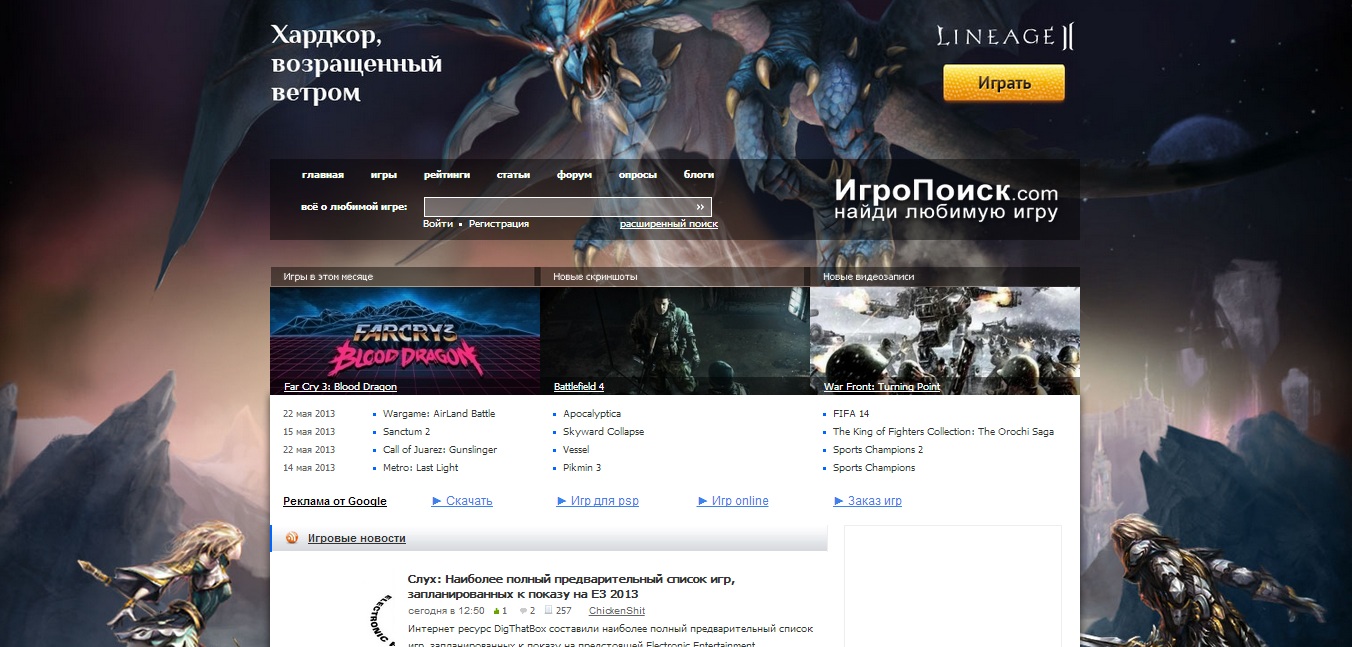Open the Sanctum 2 game link
This screenshot has height=647, width=1352.
coord(406,432)
